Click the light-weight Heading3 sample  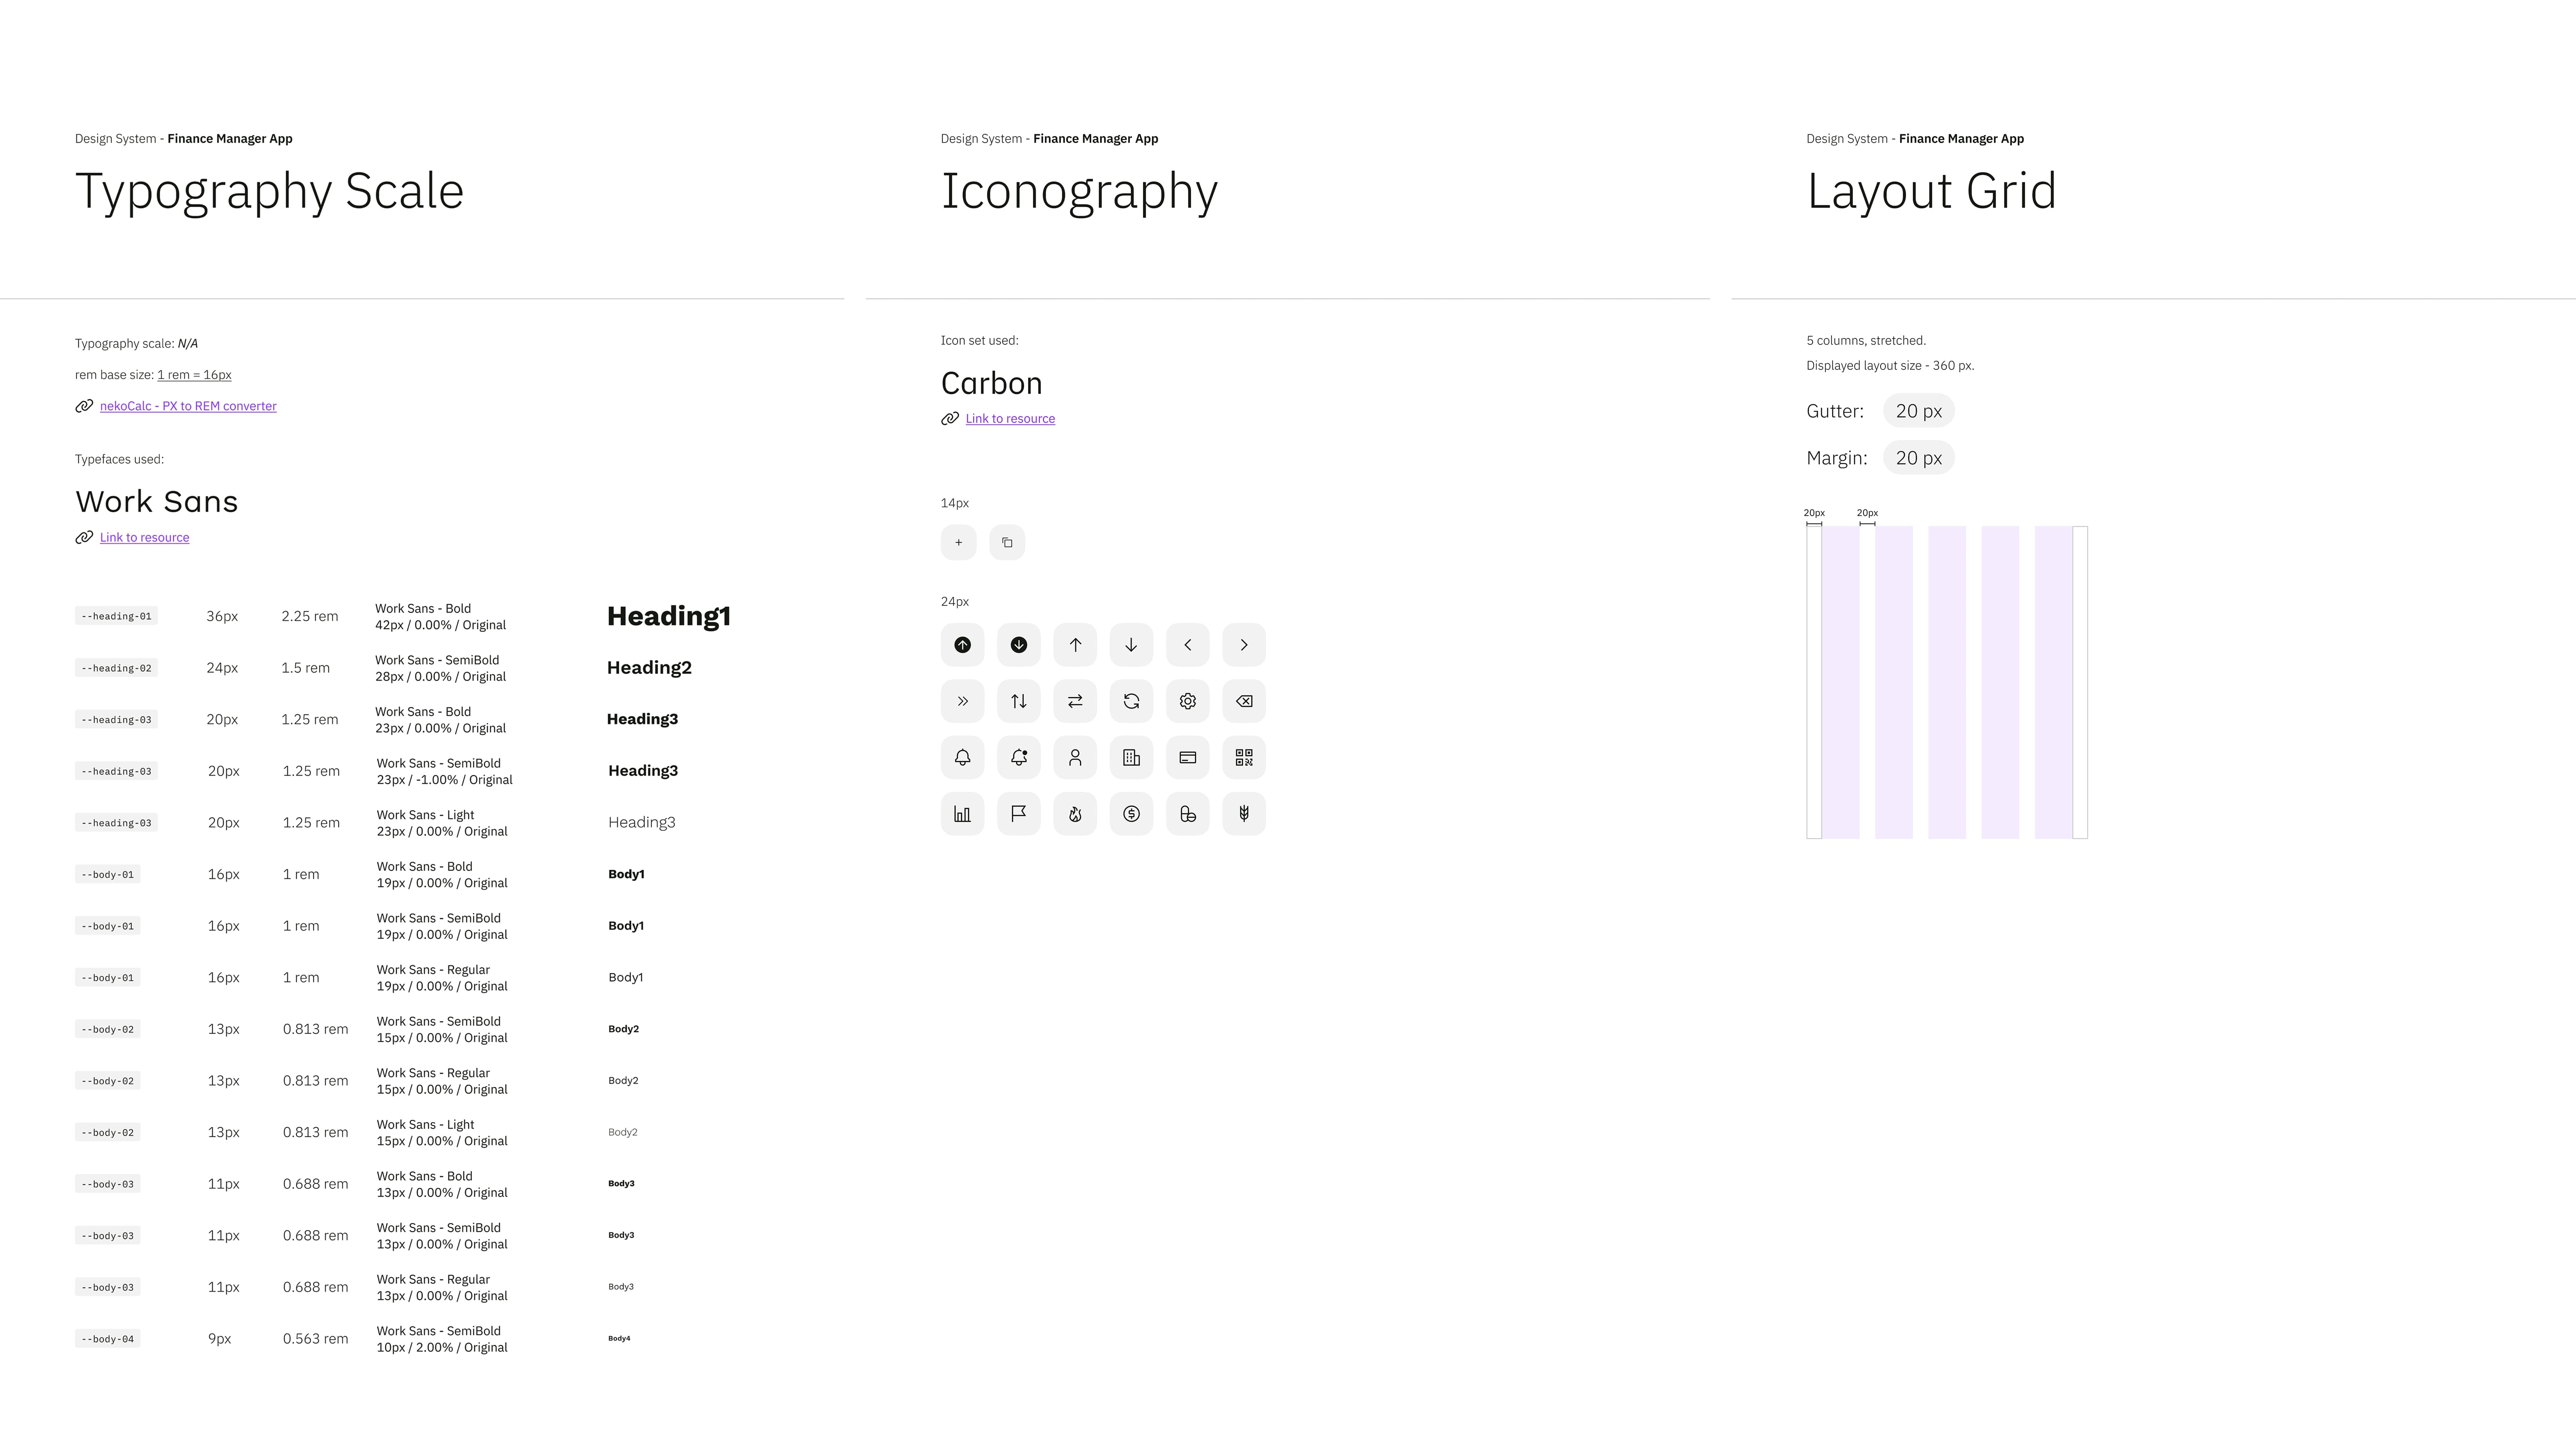coord(642,823)
